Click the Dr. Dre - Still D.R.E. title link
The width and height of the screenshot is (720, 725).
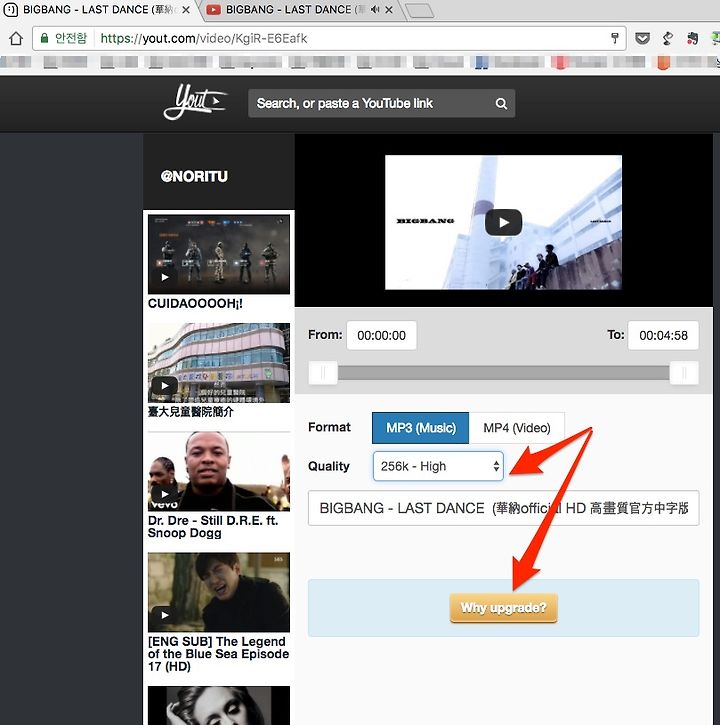213,527
